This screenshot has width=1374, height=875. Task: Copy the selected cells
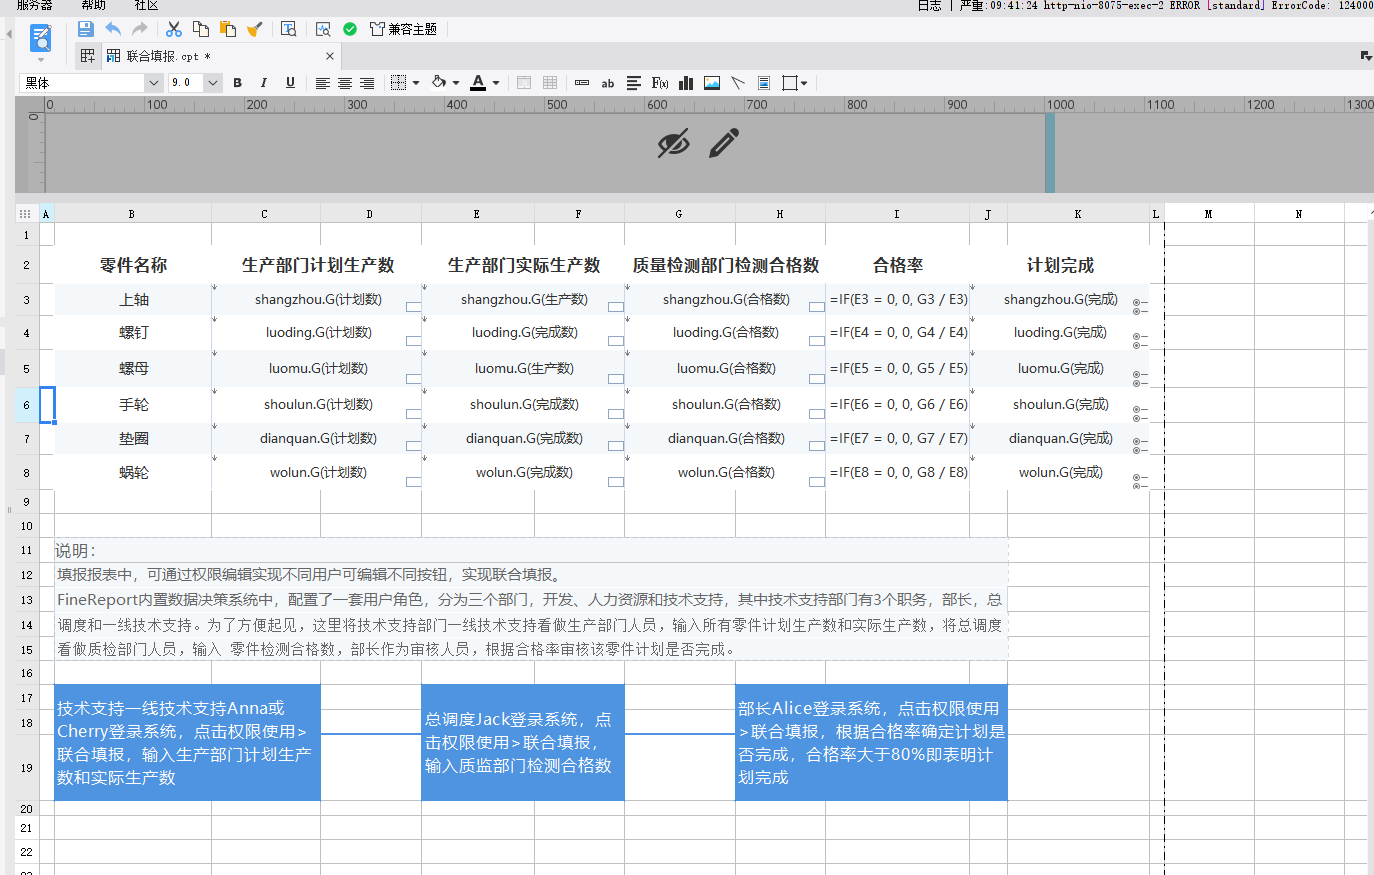point(201,29)
